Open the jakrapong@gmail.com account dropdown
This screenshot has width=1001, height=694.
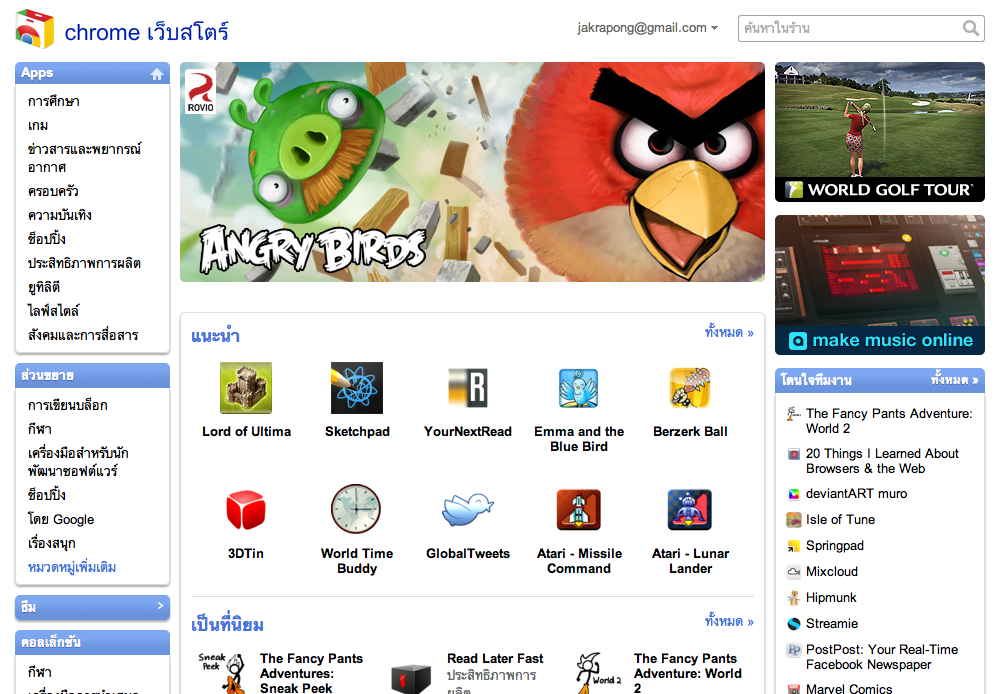(x=647, y=28)
